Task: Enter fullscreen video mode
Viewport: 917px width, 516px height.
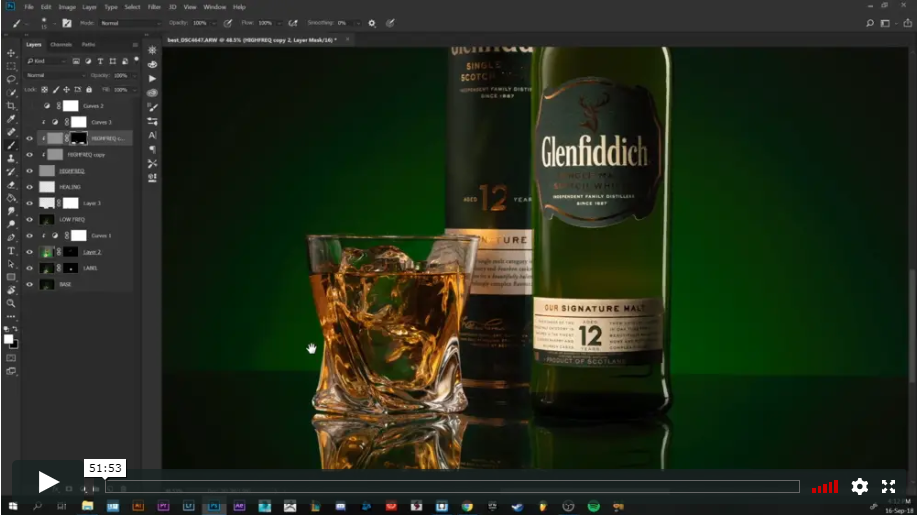Action: point(888,486)
